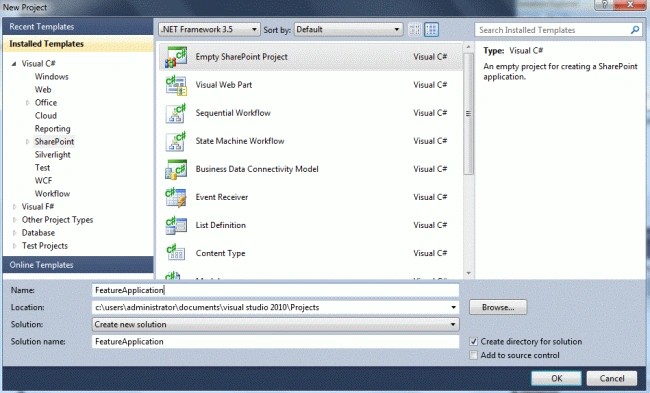Screen dimensions: 650x393
Task: Click the OK button
Action: (557, 378)
